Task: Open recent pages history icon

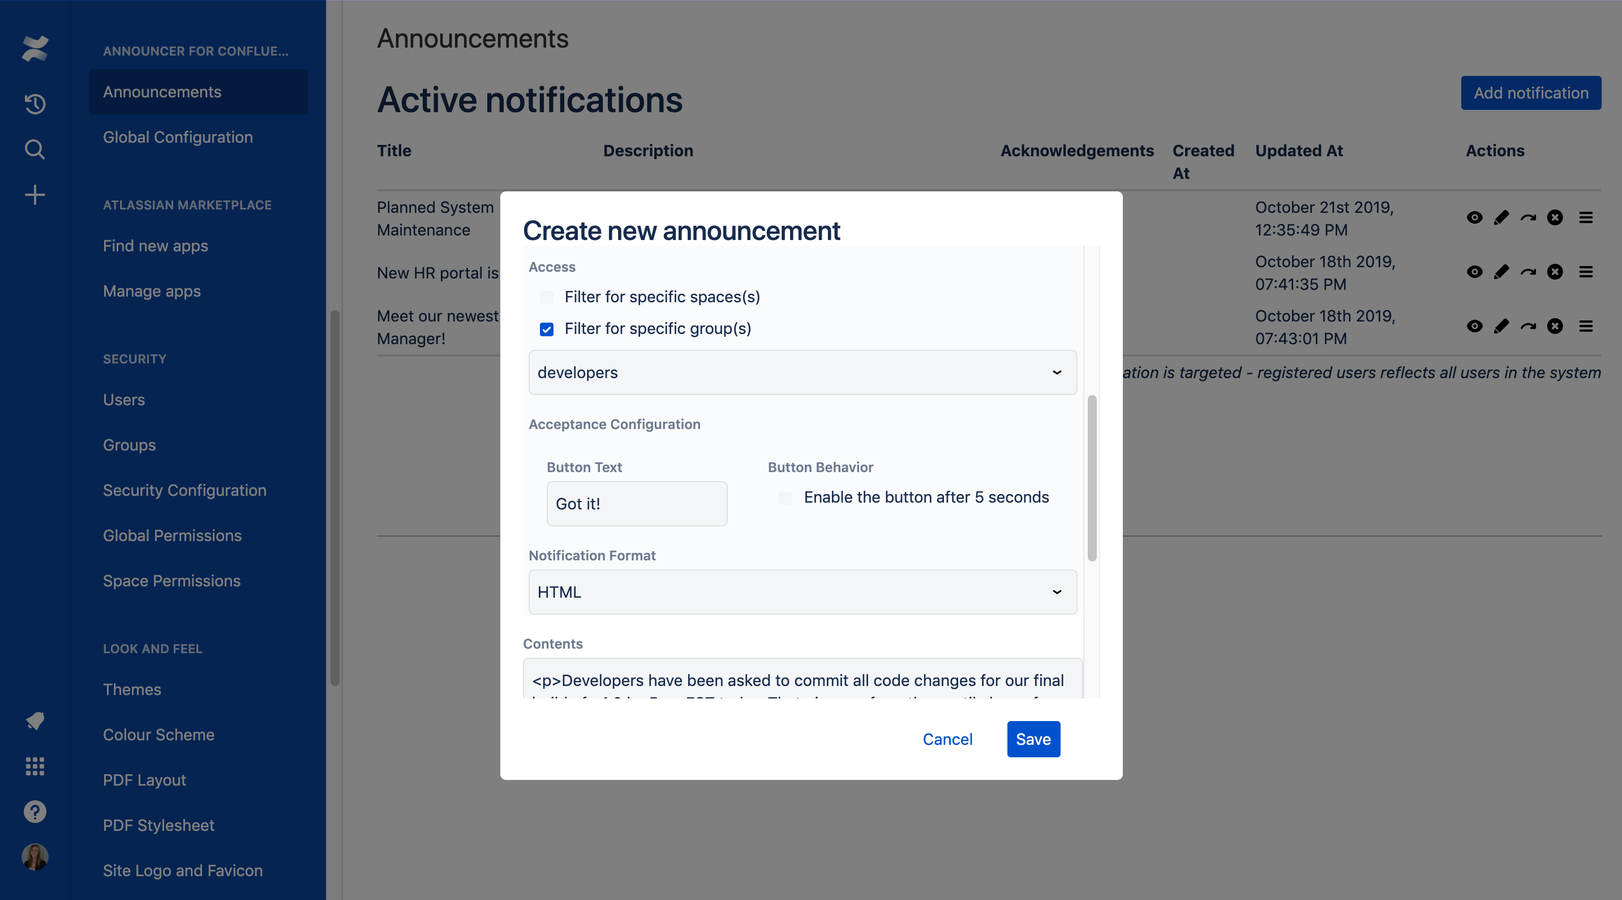Action: pos(35,104)
